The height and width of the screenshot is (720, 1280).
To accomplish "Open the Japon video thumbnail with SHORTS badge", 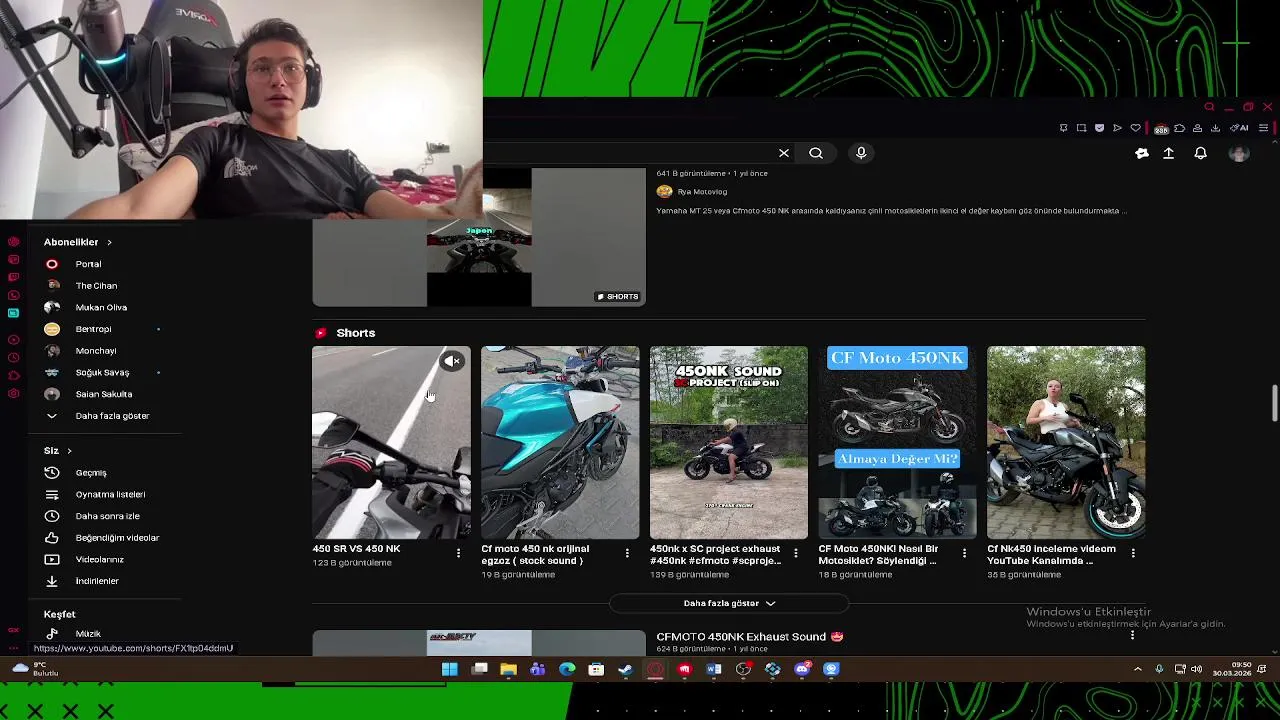I will (479, 237).
